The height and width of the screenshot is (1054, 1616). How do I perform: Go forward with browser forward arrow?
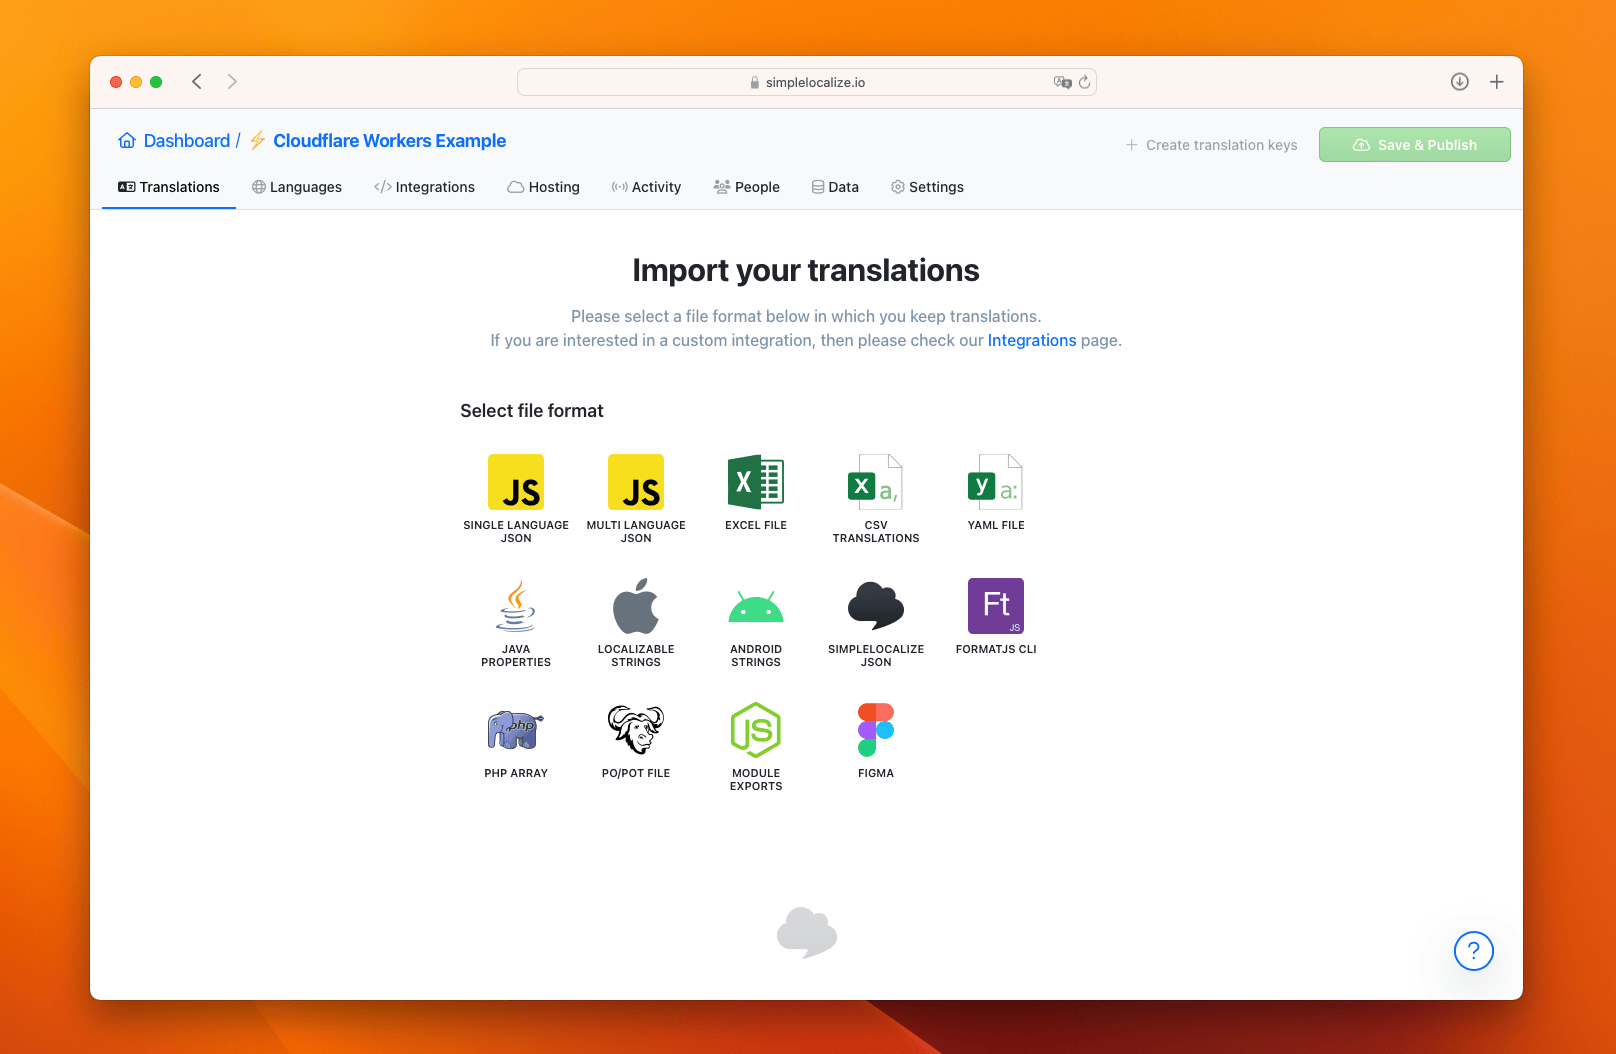point(232,82)
